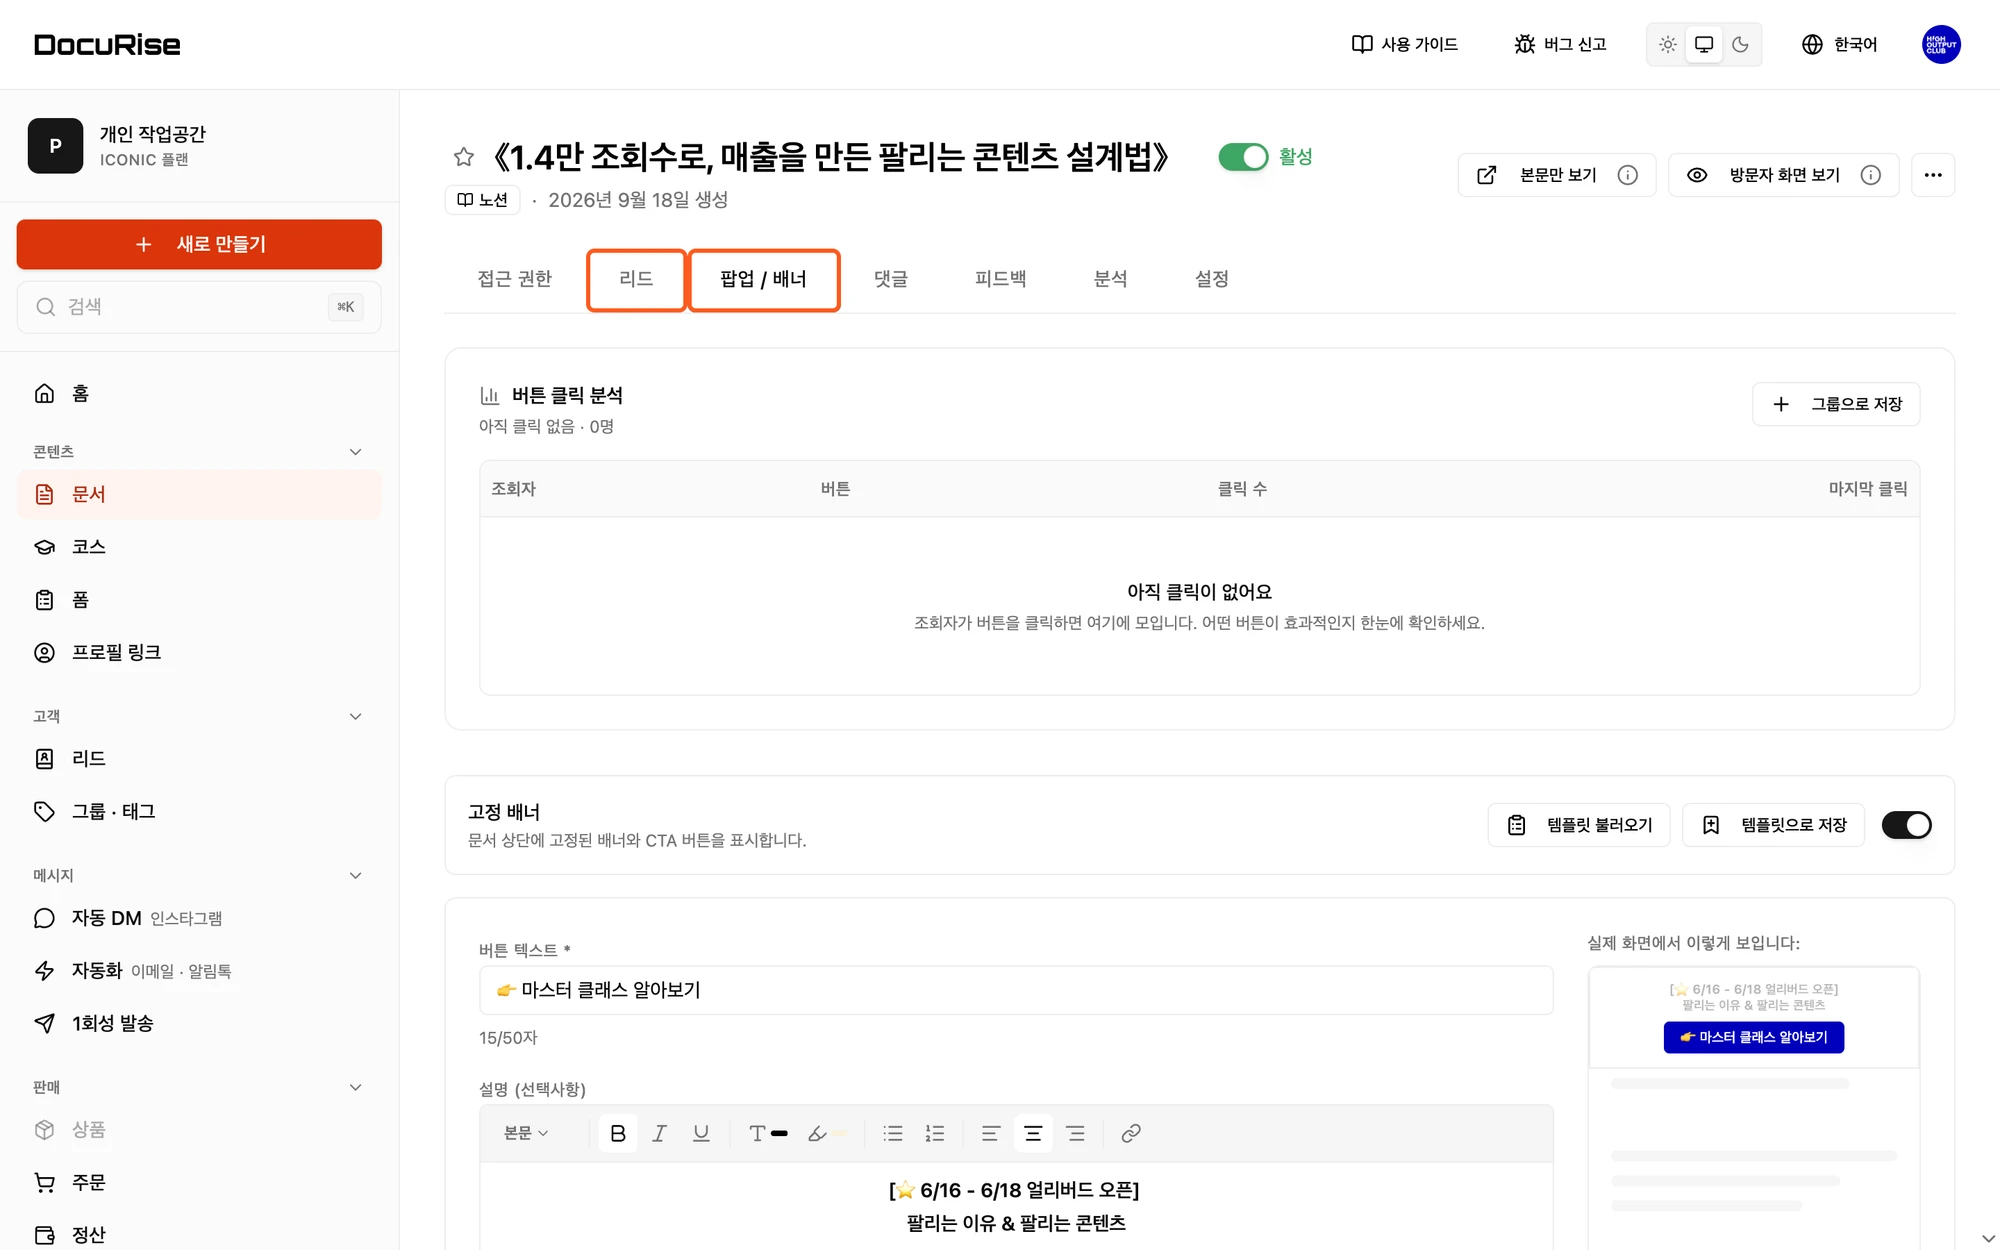Switch to the 접근 권한 tab
Viewport: 2000px width, 1250px height.
[514, 279]
